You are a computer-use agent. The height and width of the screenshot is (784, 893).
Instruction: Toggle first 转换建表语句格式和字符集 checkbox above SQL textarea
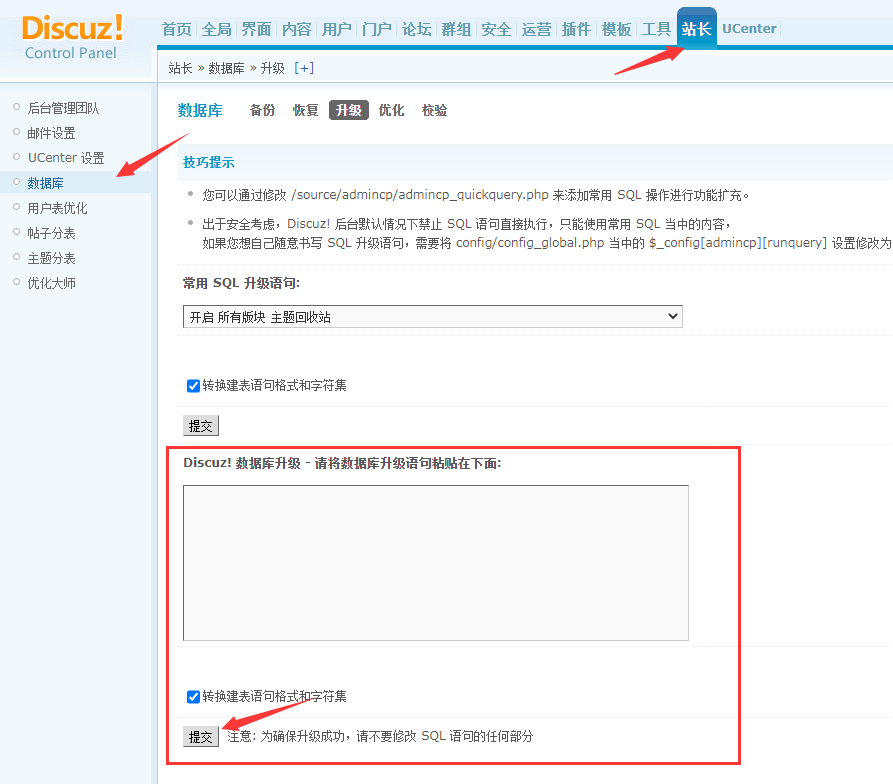193,386
